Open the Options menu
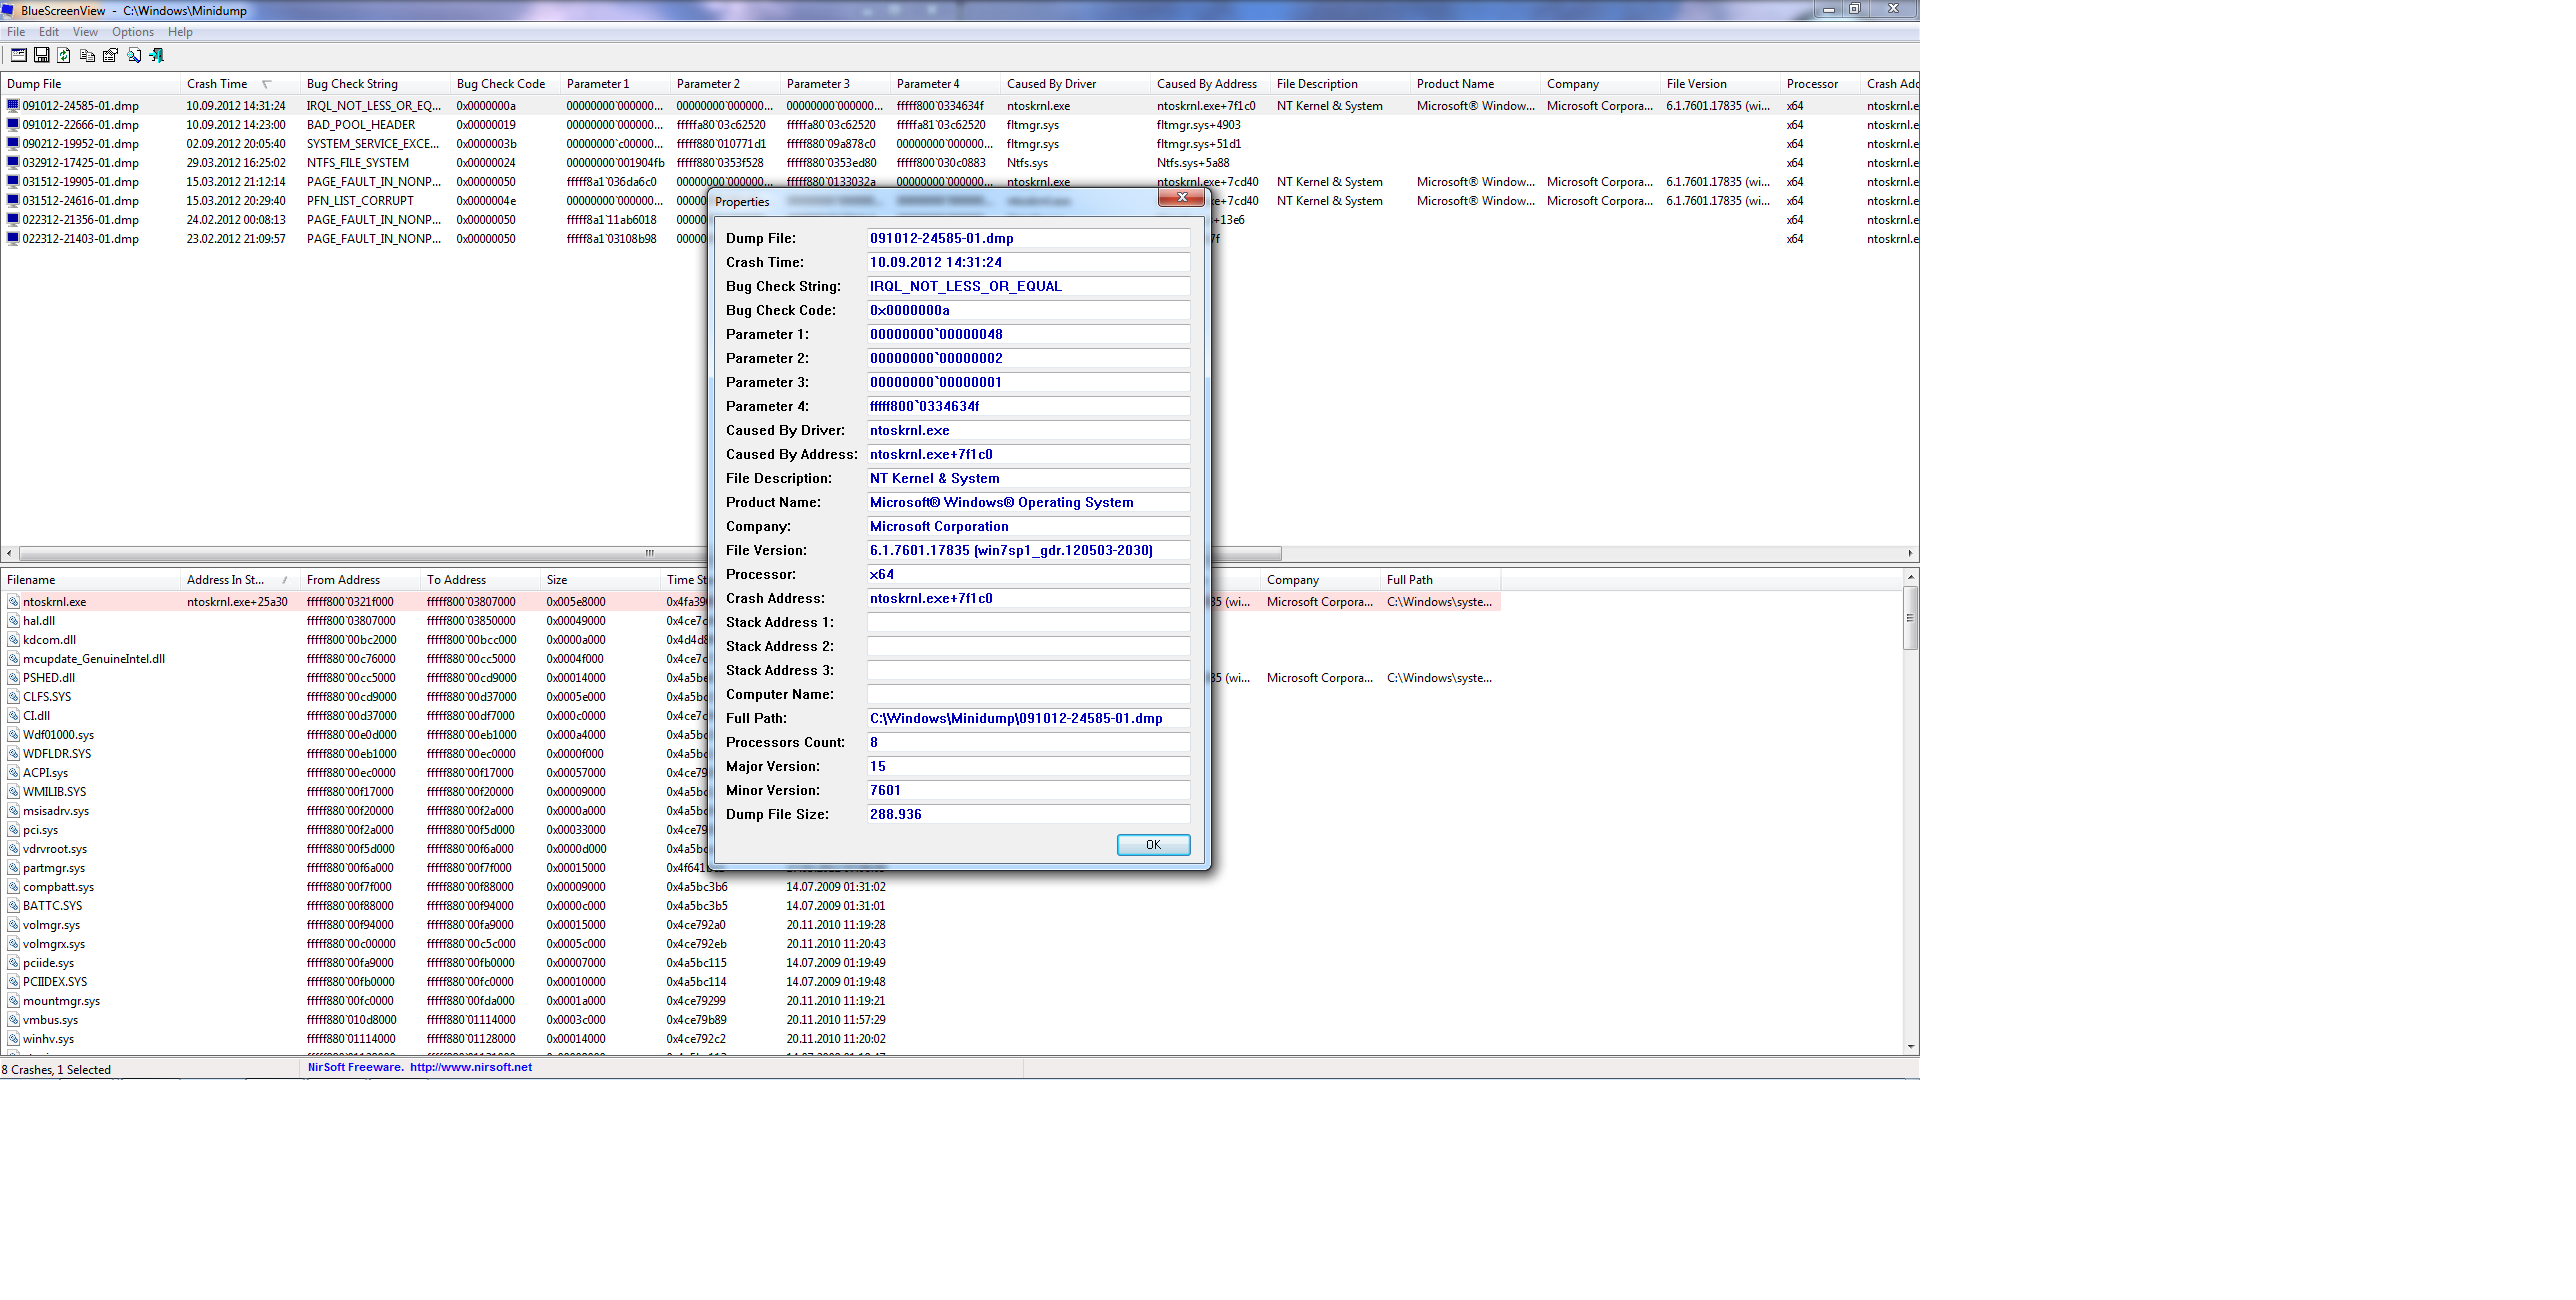 (x=132, y=32)
